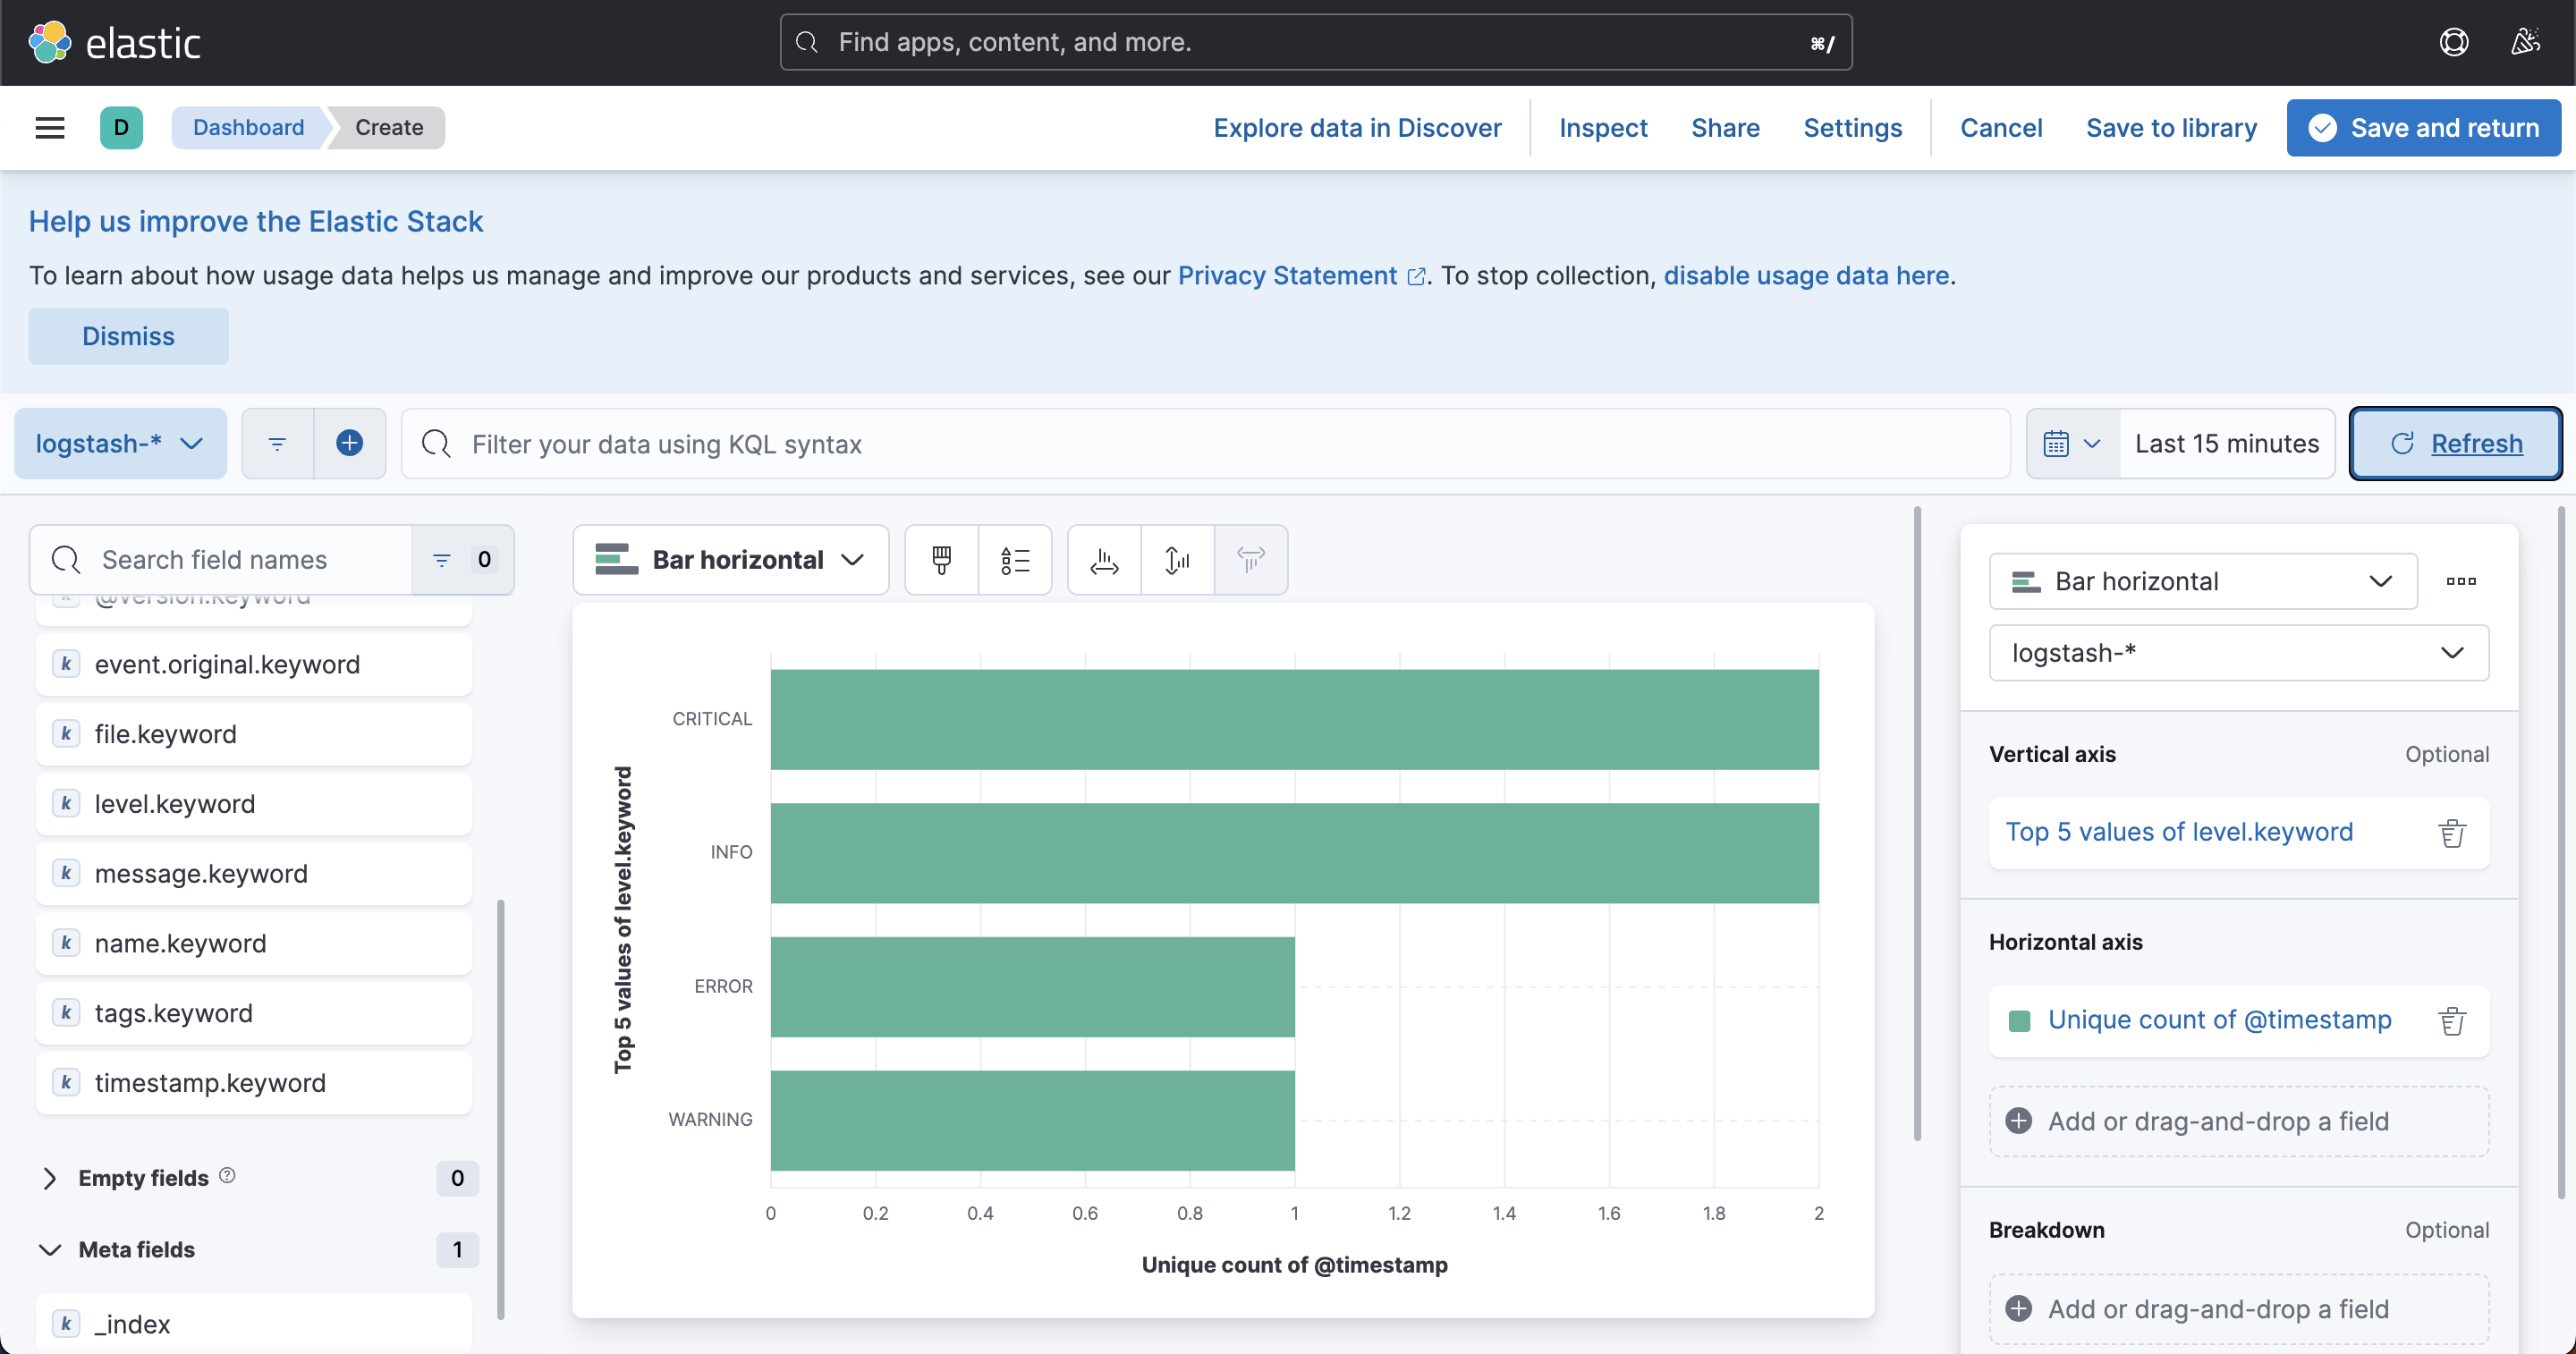The width and height of the screenshot is (2576, 1354).
Task: Click keyword icon next to level.keyword
Action: 66,803
